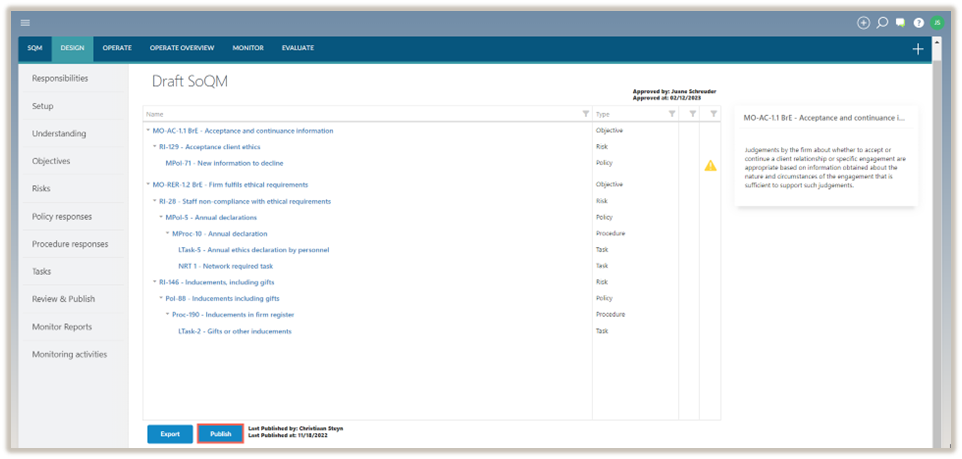The height and width of the screenshot is (459, 962).
Task: Open the hamburger menu at top left
Action: (x=25, y=22)
